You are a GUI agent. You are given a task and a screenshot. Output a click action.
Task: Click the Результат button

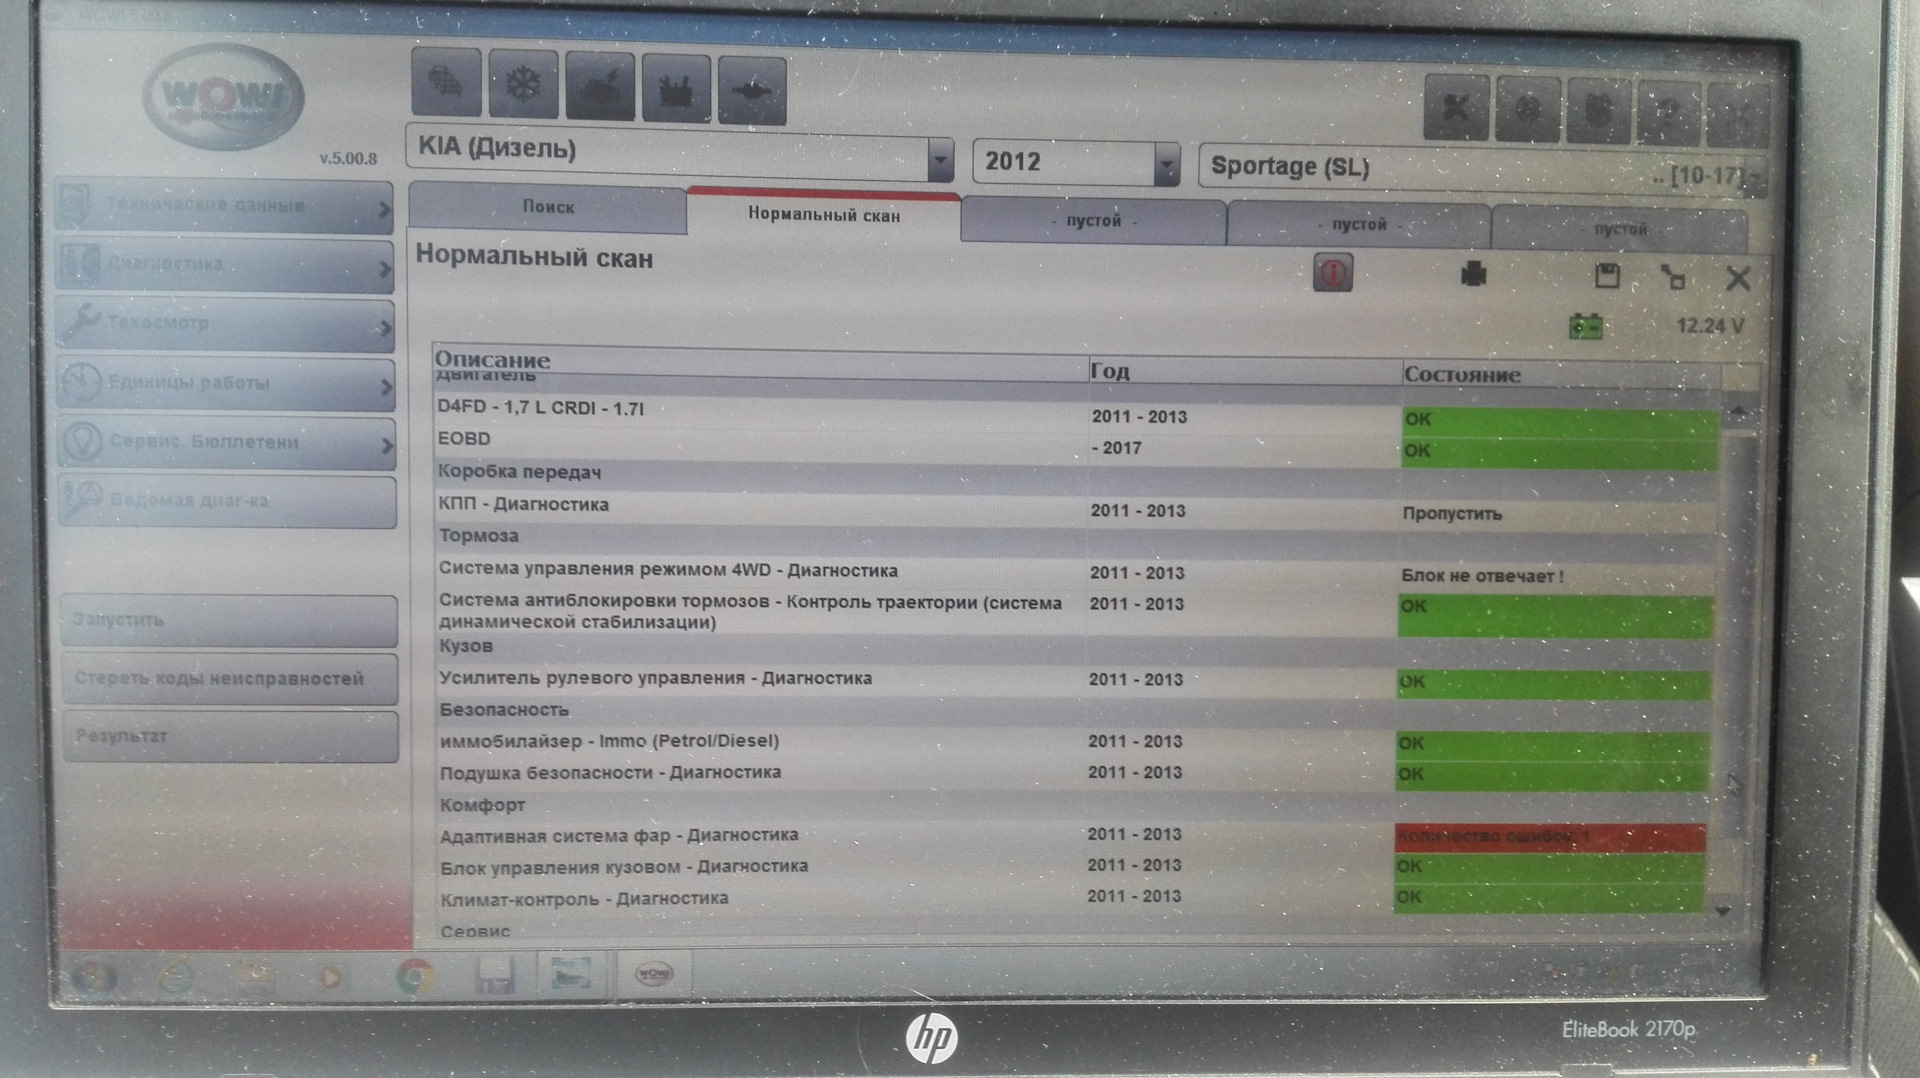(231, 737)
